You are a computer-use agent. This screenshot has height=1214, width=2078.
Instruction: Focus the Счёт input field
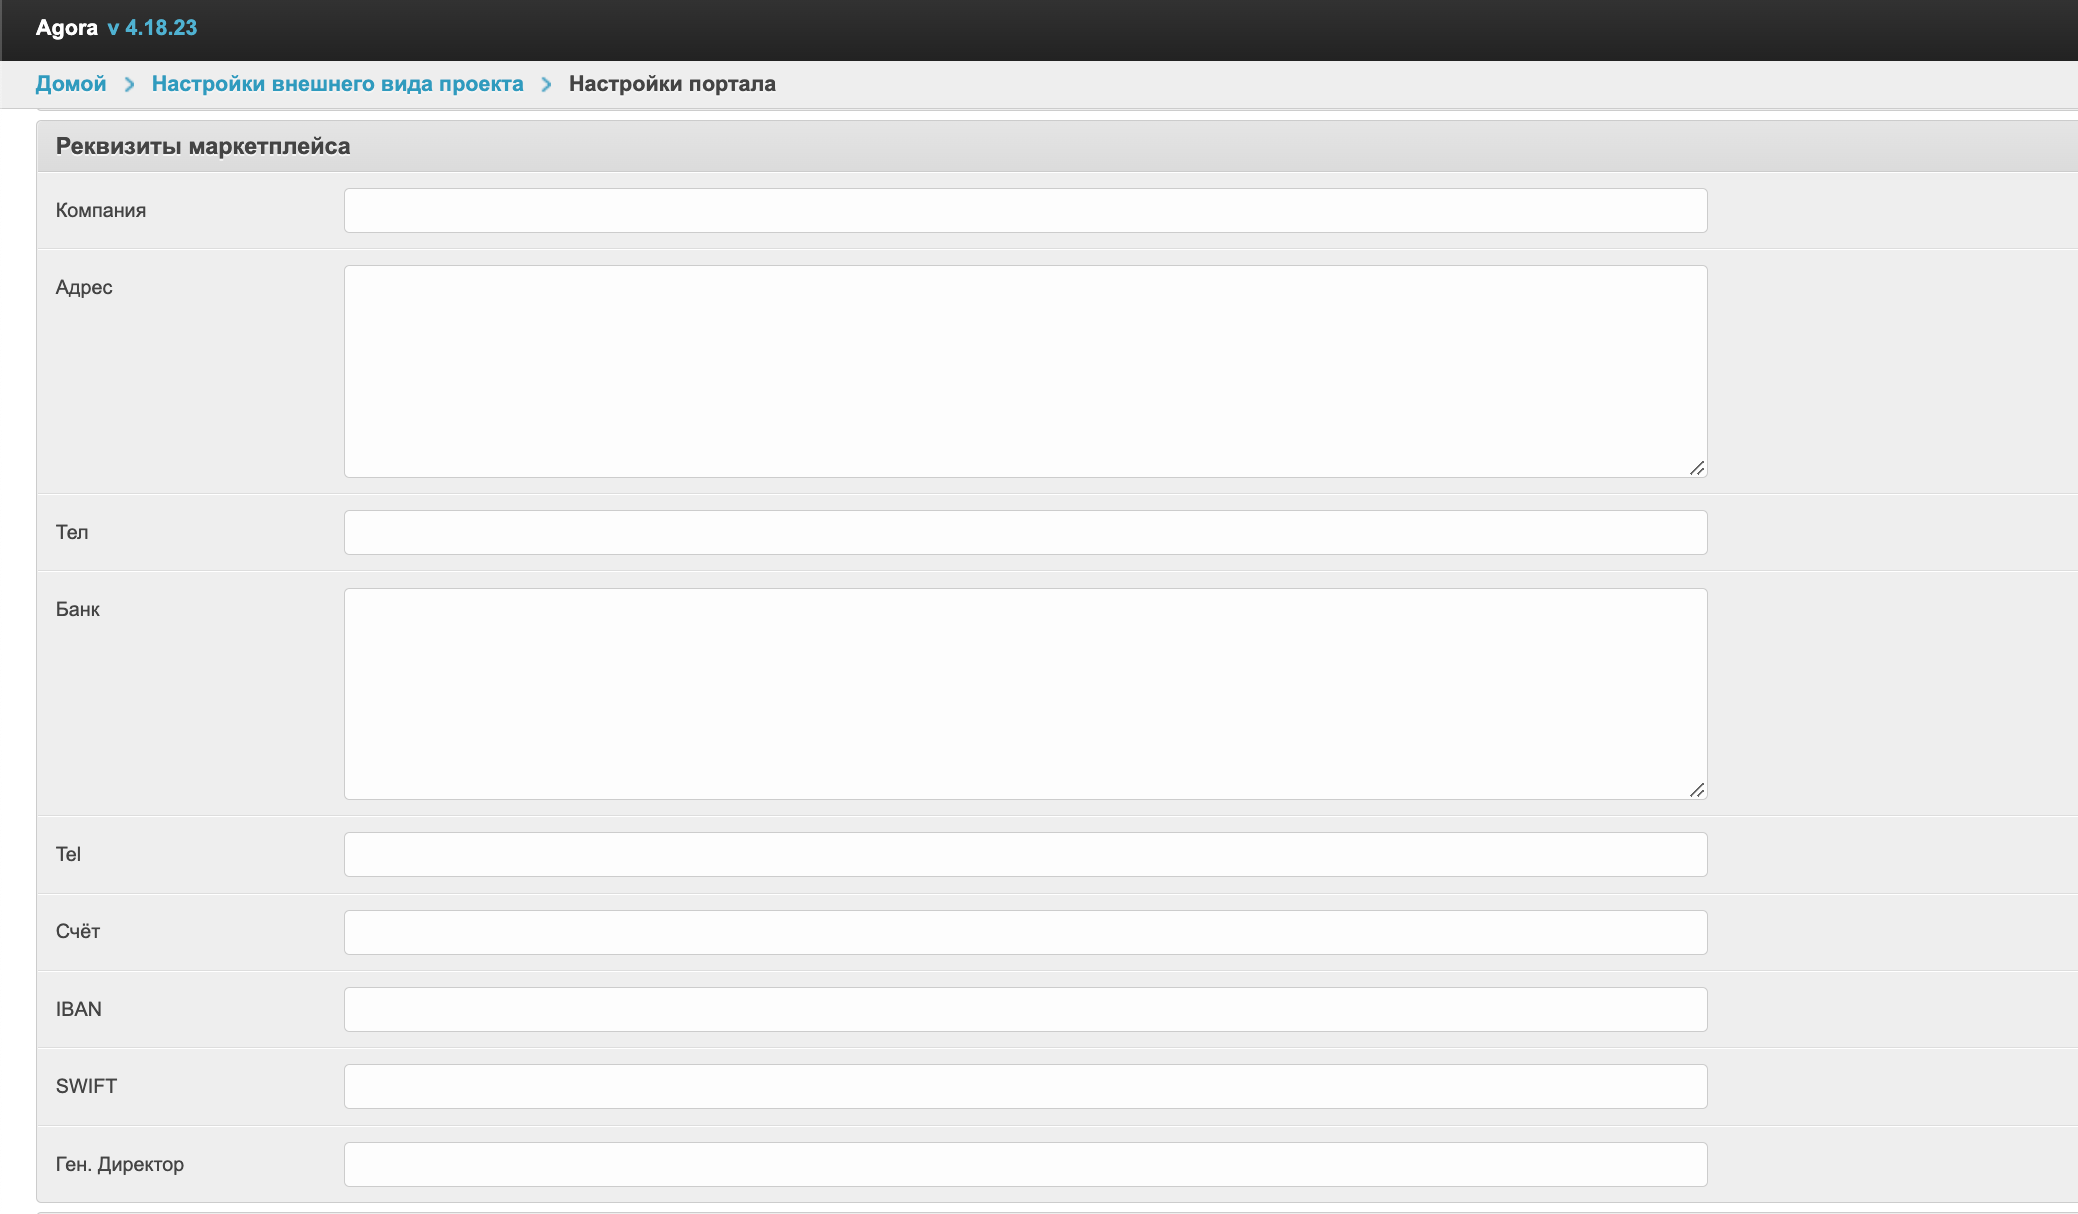tap(1025, 932)
